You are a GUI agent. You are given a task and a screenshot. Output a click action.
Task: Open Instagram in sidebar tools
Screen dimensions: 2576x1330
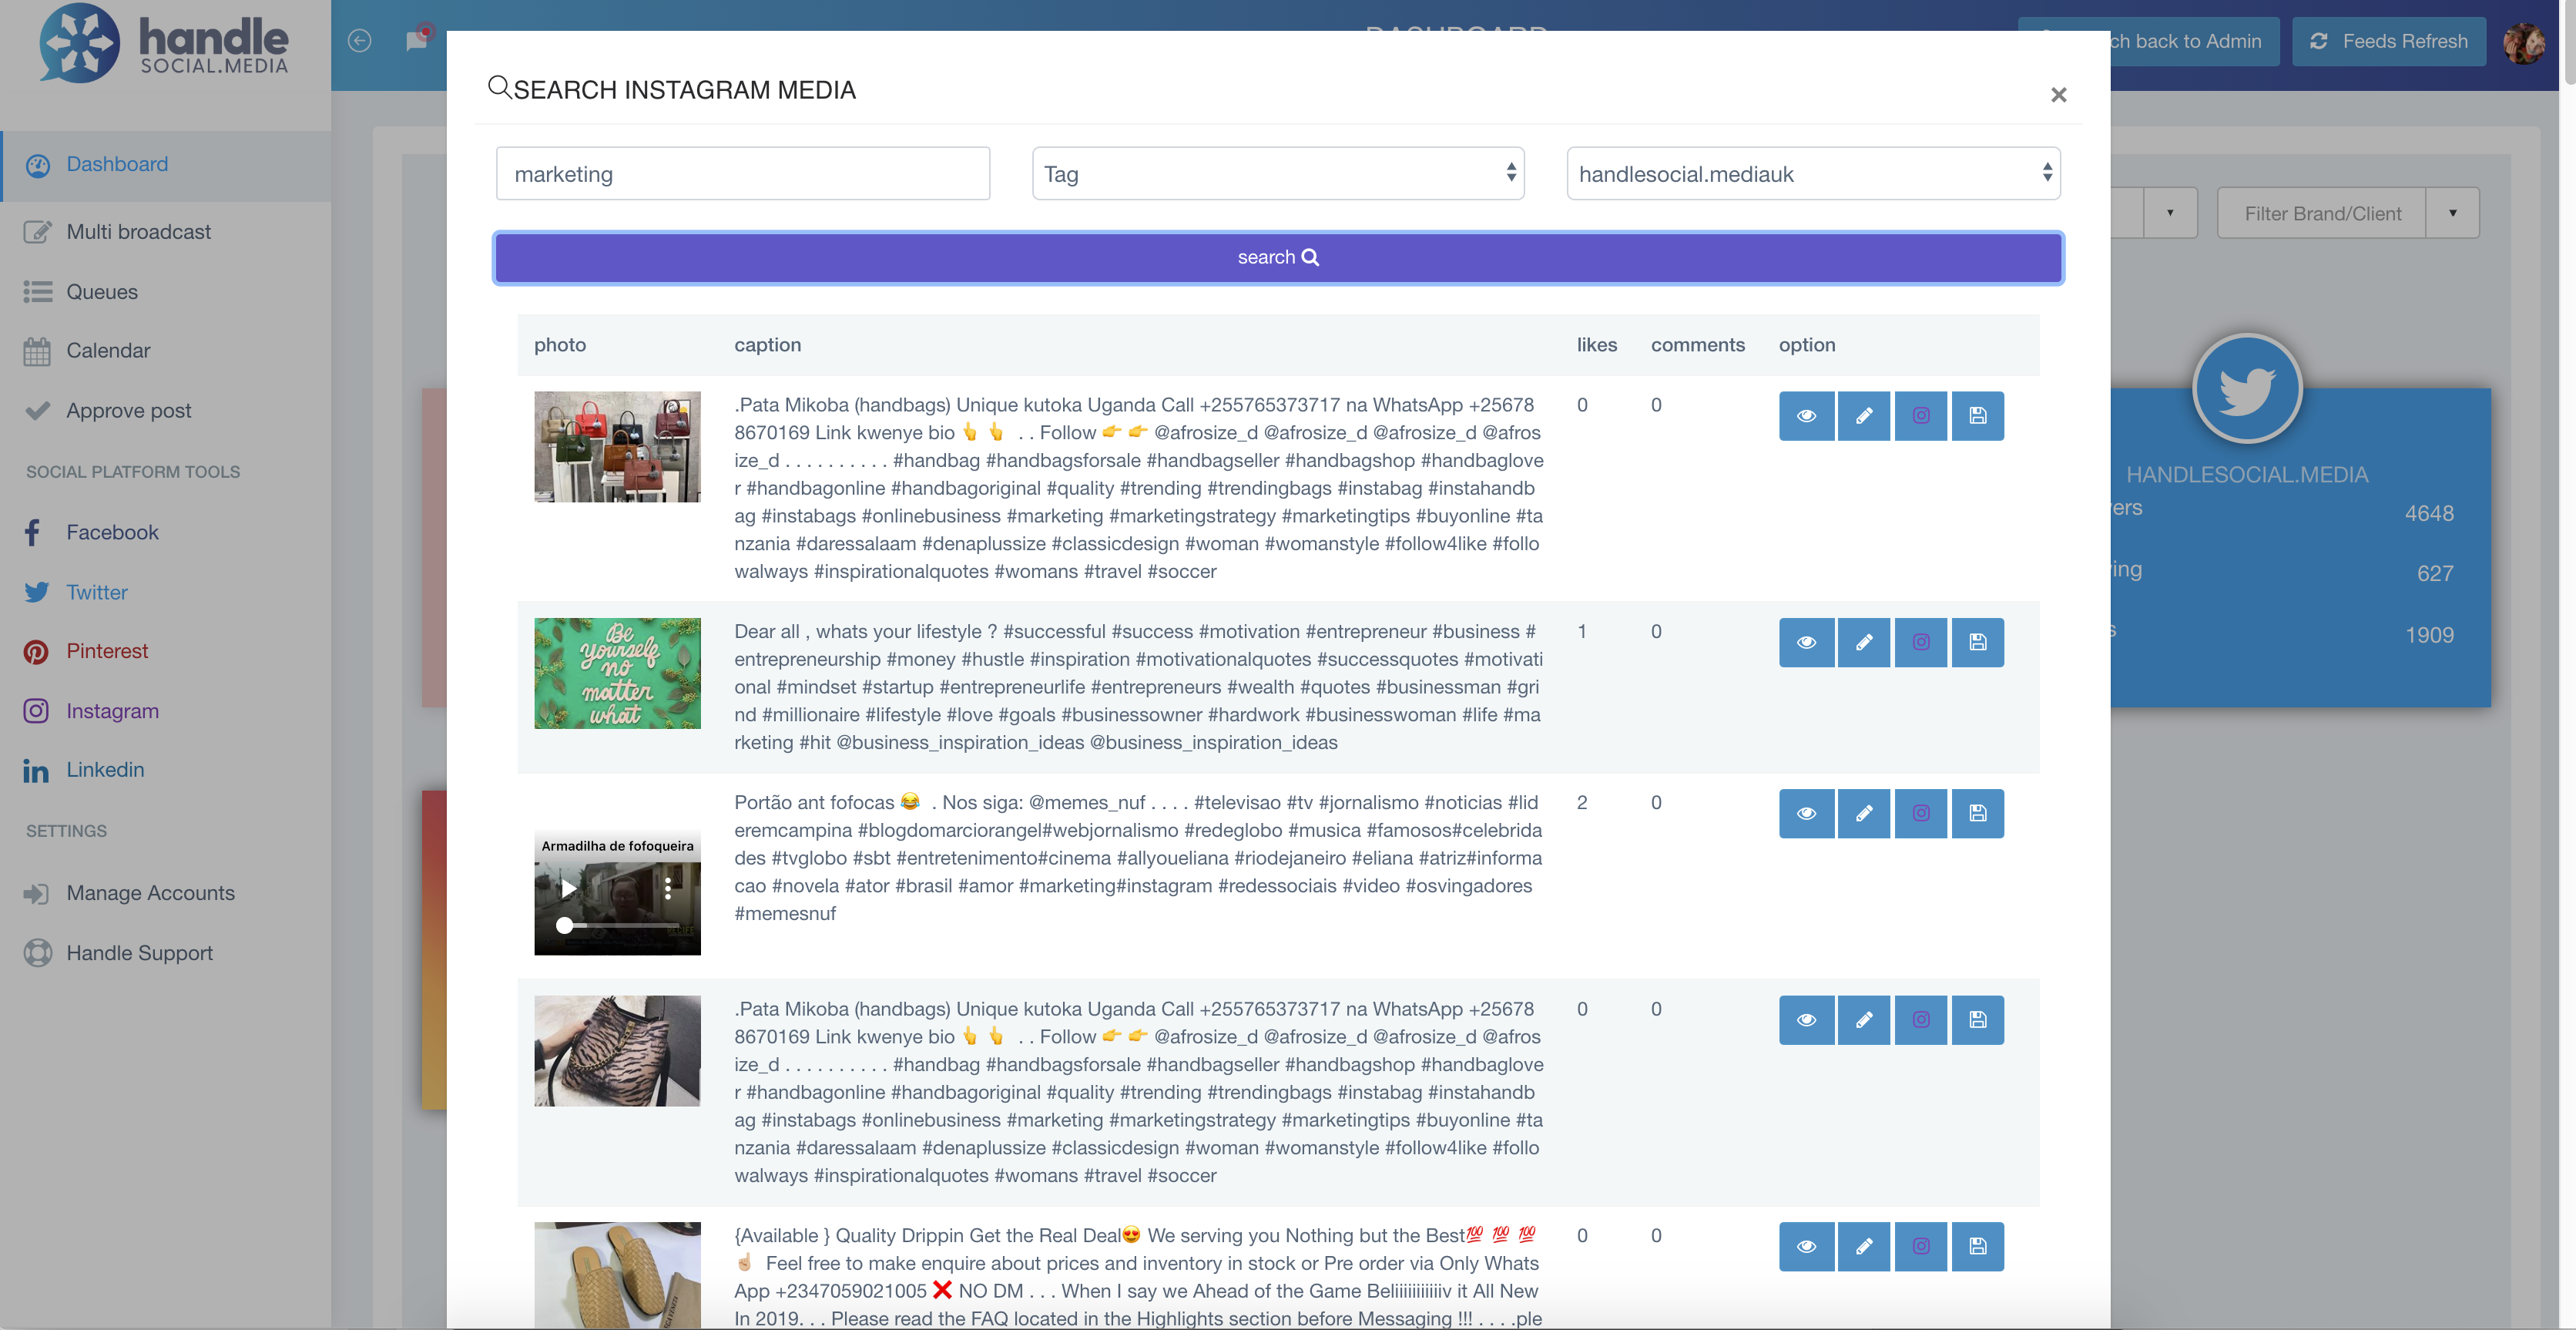(112, 711)
